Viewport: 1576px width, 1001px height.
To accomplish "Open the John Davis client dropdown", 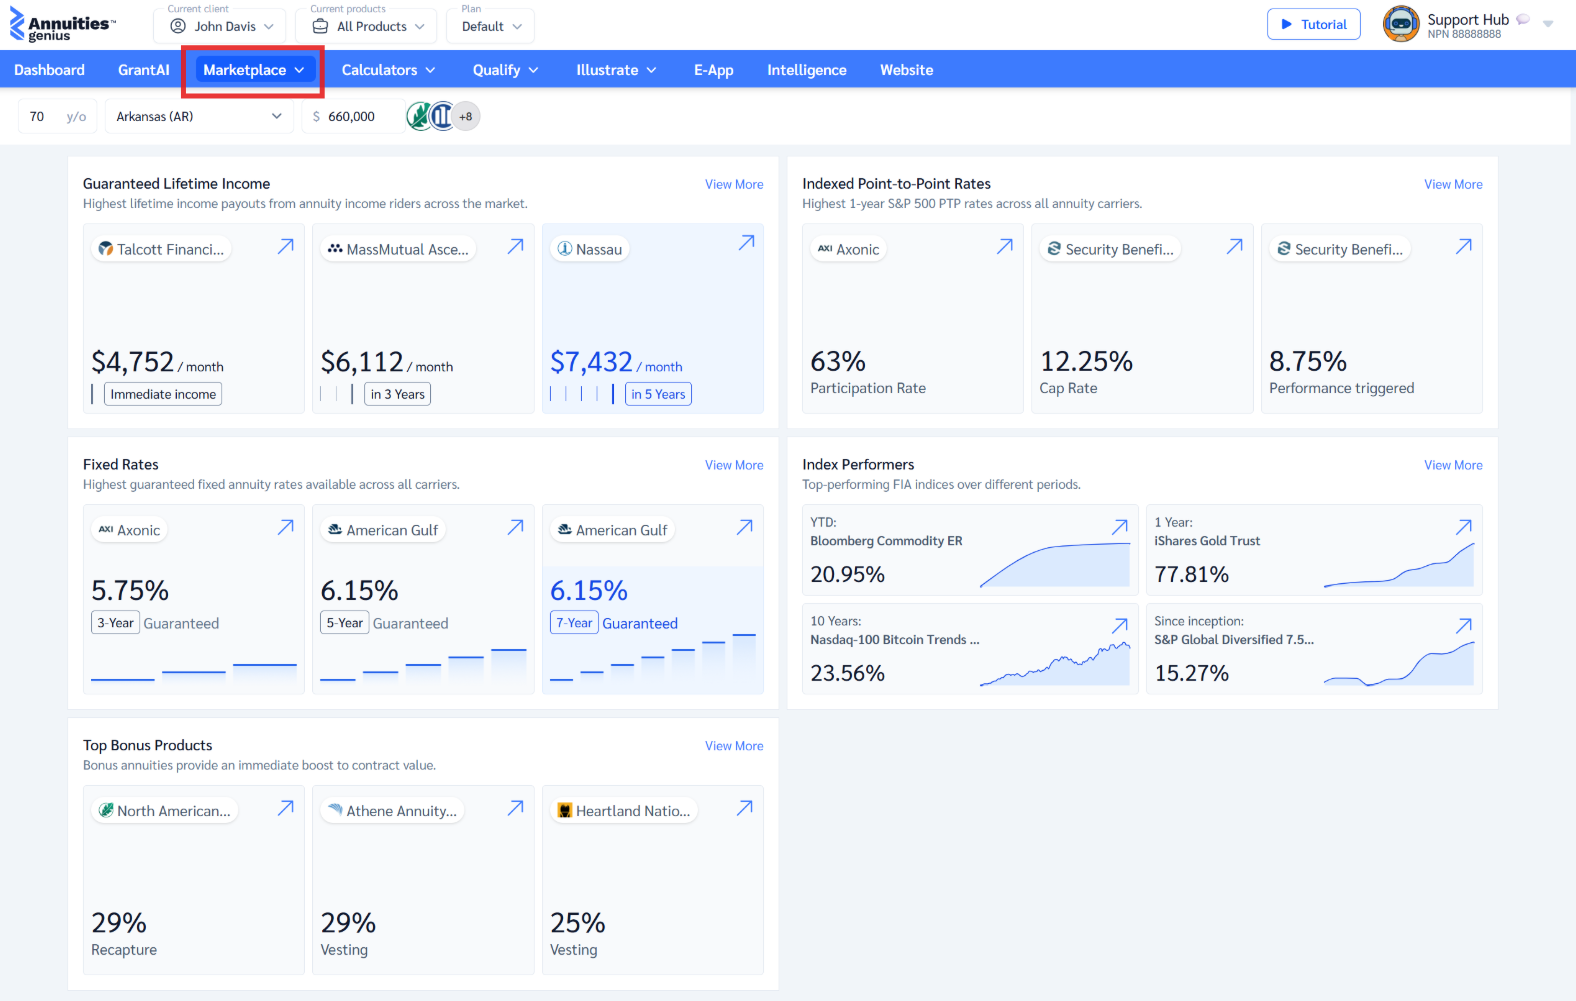I will tap(220, 26).
